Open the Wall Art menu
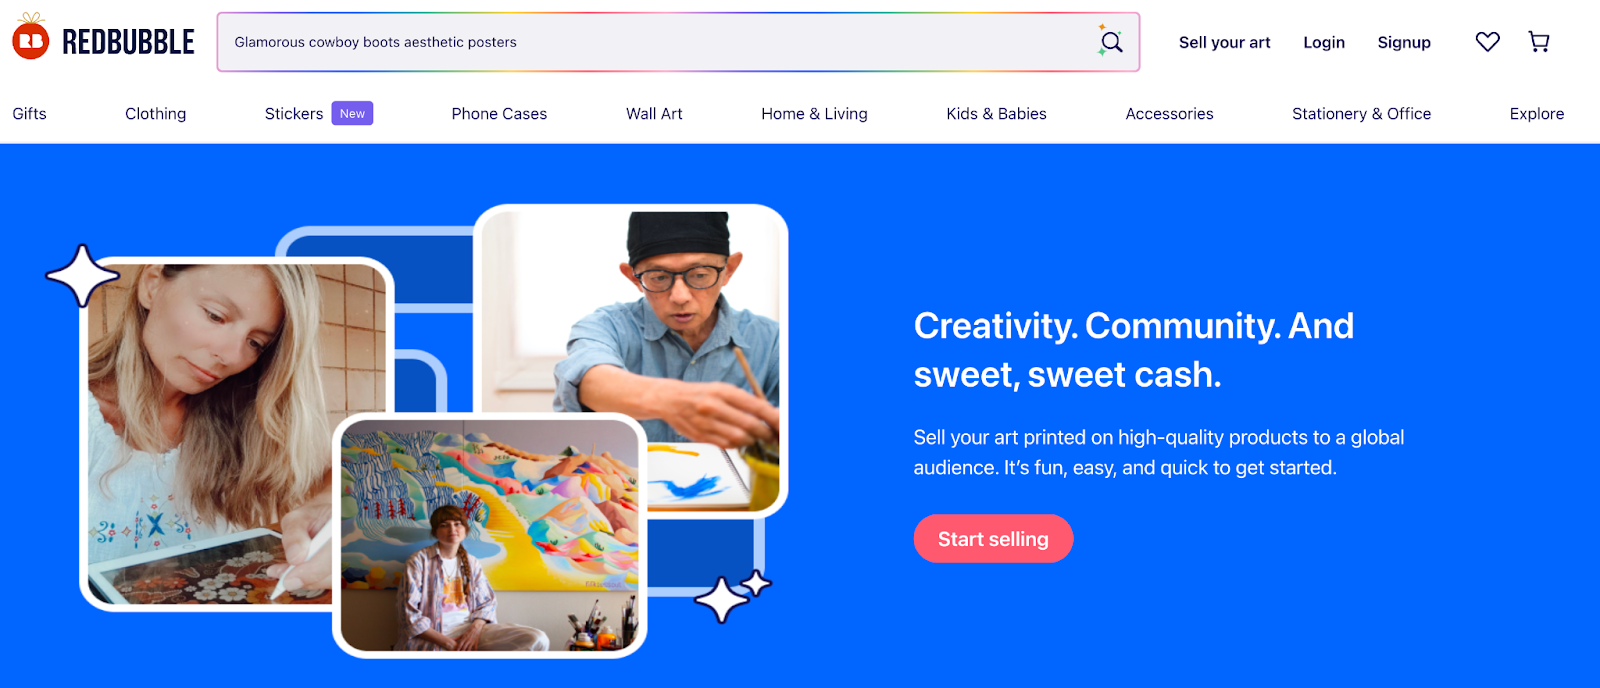The height and width of the screenshot is (688, 1600). [654, 114]
